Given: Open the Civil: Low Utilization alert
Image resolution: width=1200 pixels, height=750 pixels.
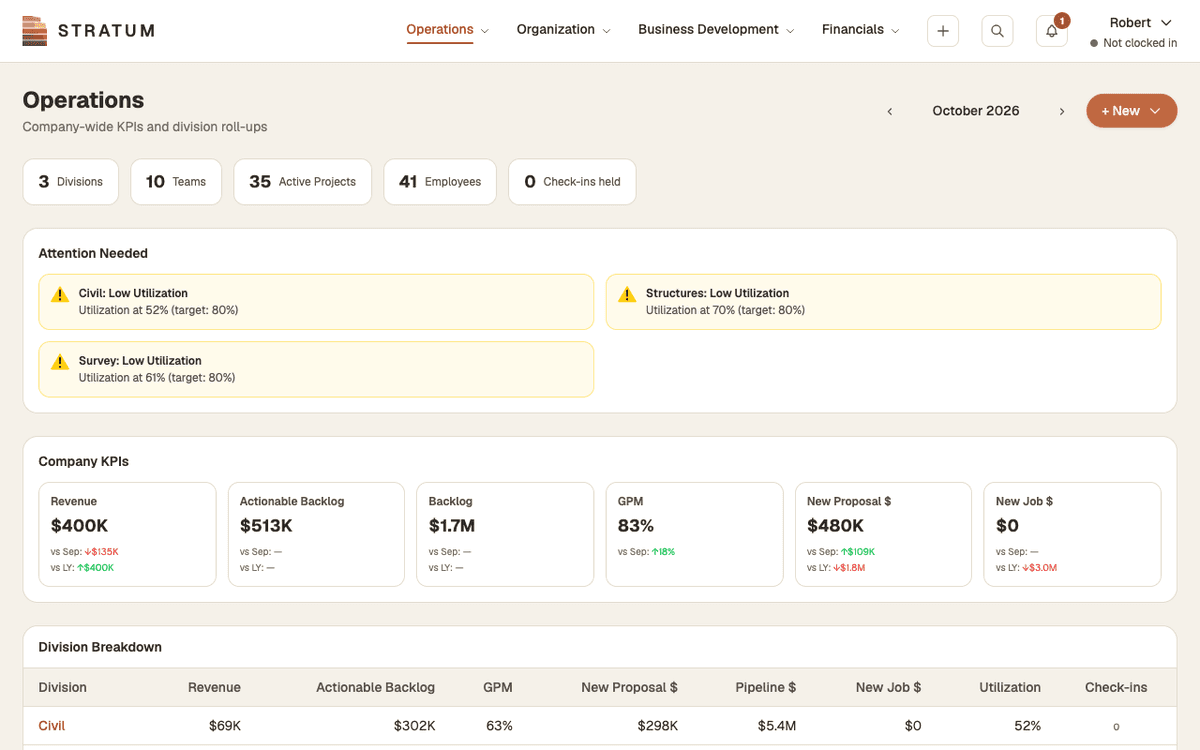Looking at the screenshot, I should coord(316,302).
